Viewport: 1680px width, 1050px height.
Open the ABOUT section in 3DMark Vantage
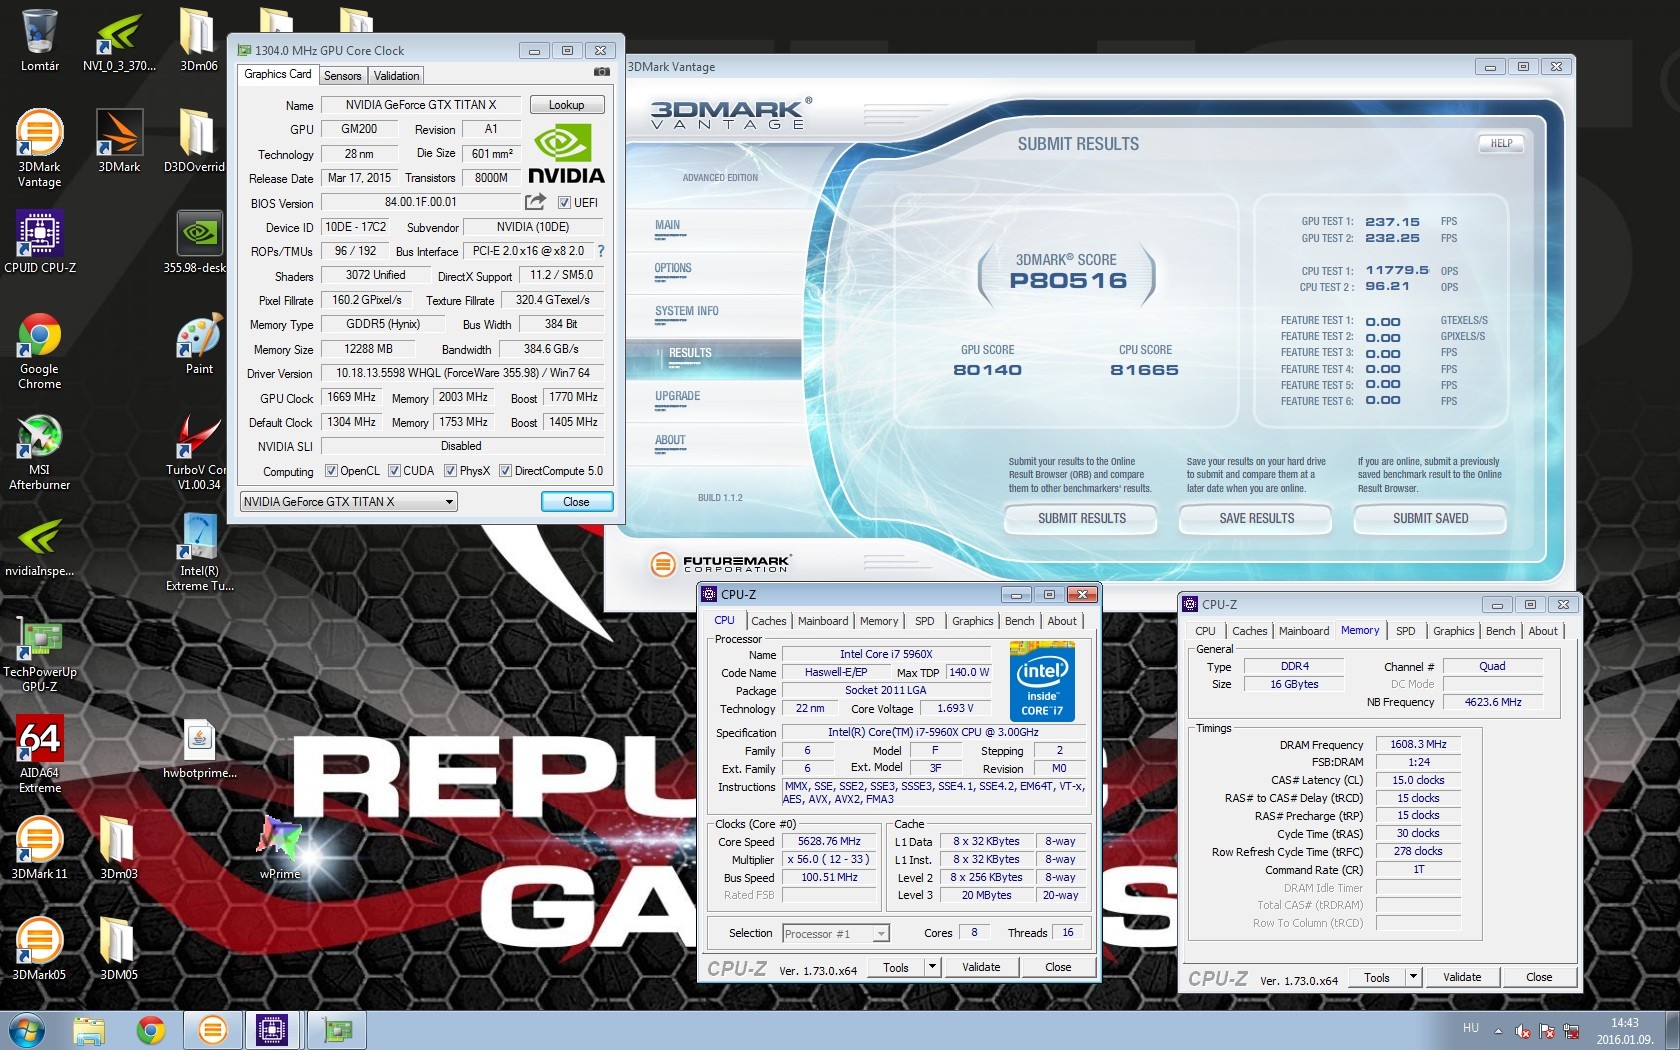point(670,441)
